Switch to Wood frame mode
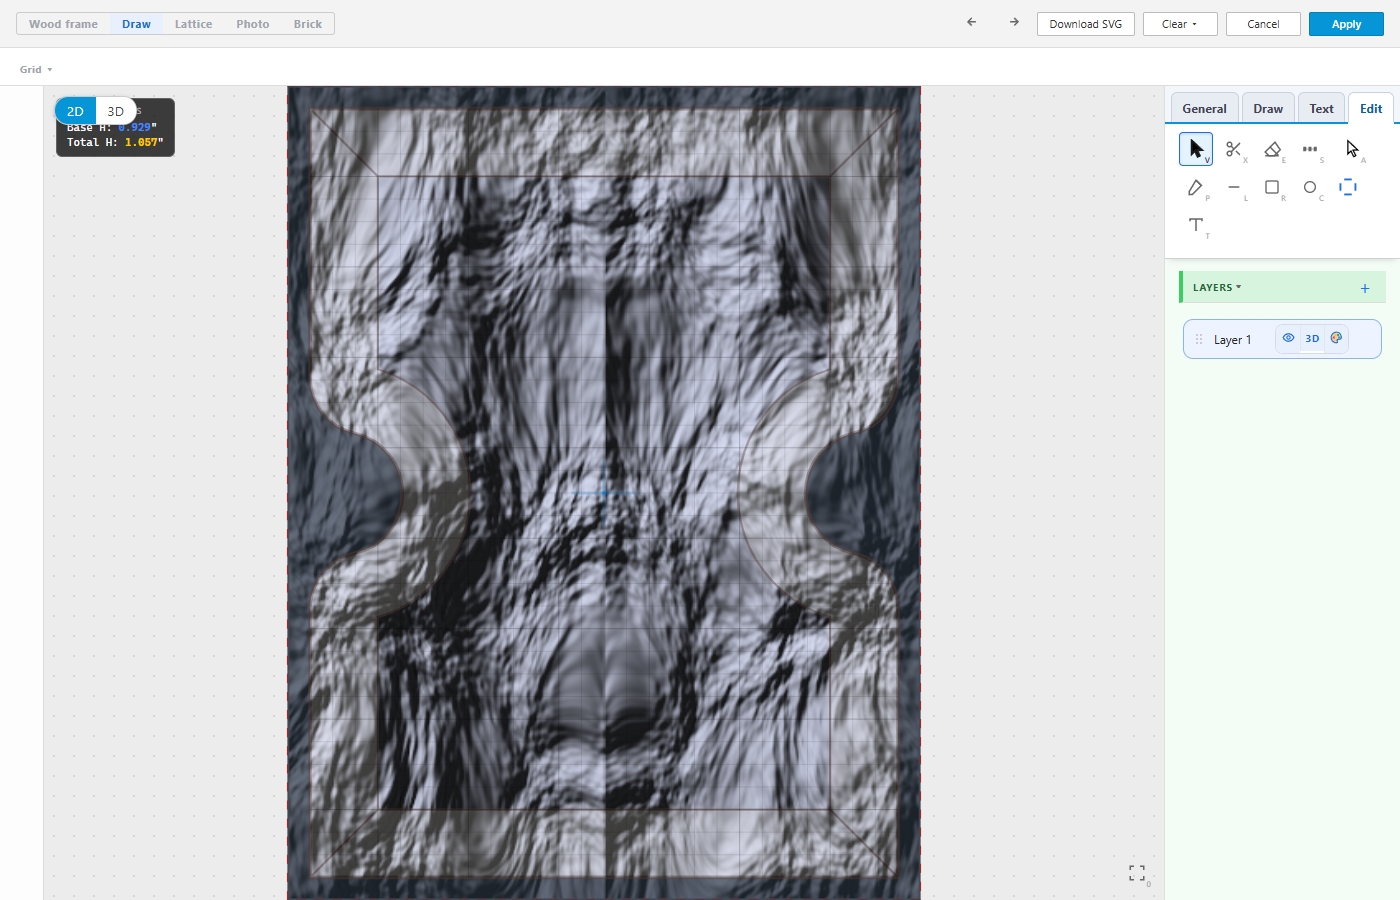This screenshot has width=1400, height=900. click(63, 24)
